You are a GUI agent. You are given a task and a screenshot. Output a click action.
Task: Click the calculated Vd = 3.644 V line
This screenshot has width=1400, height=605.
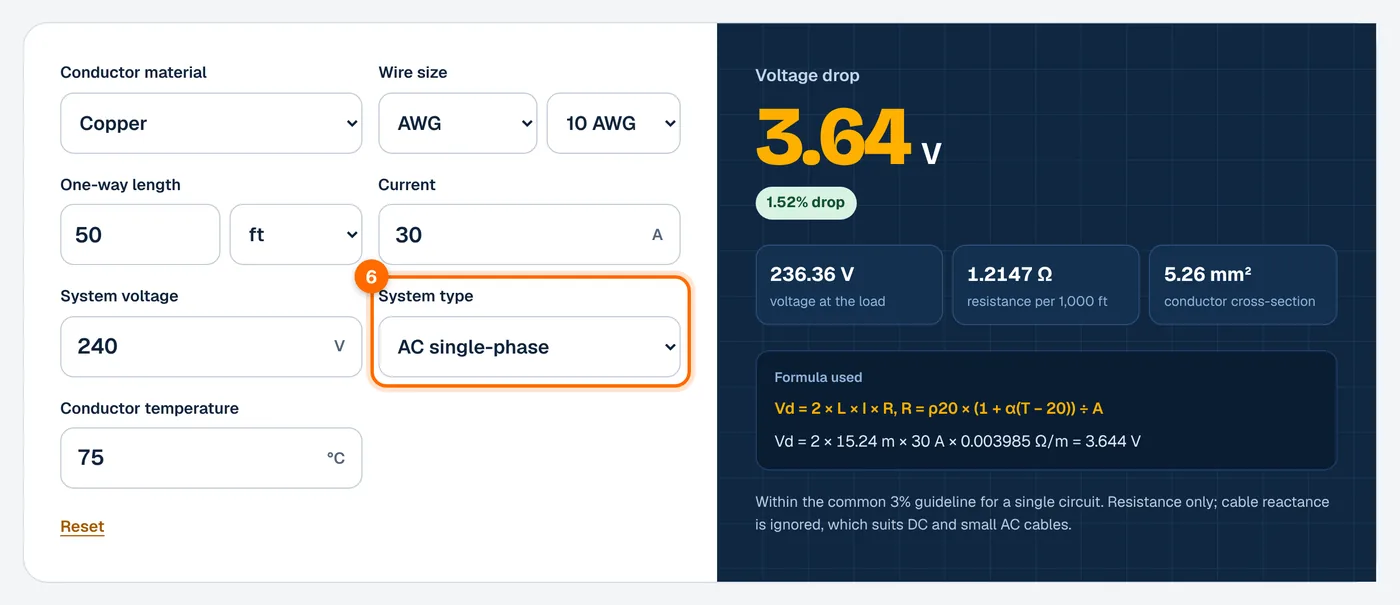coord(958,441)
